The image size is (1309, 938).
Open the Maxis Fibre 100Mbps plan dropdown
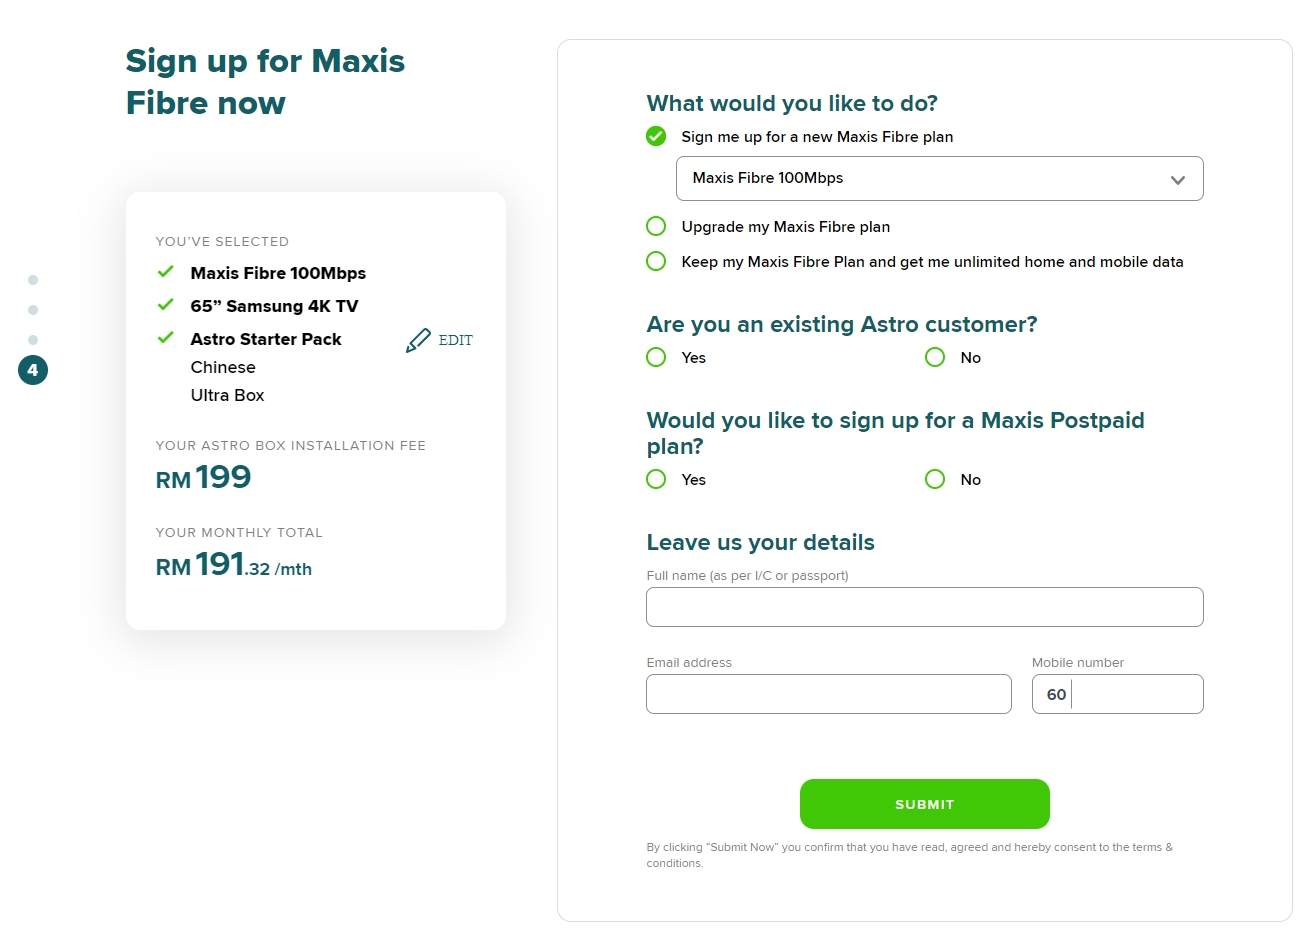[x=939, y=178]
